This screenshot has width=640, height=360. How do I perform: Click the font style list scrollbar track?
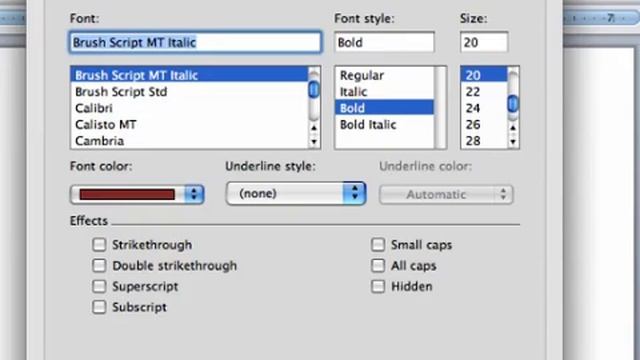[440, 108]
